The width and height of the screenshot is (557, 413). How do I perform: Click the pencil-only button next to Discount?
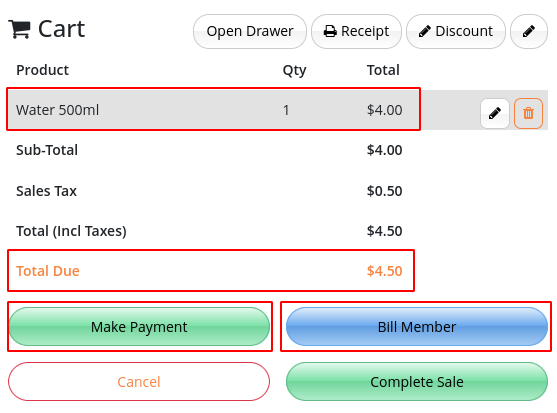[x=529, y=31]
